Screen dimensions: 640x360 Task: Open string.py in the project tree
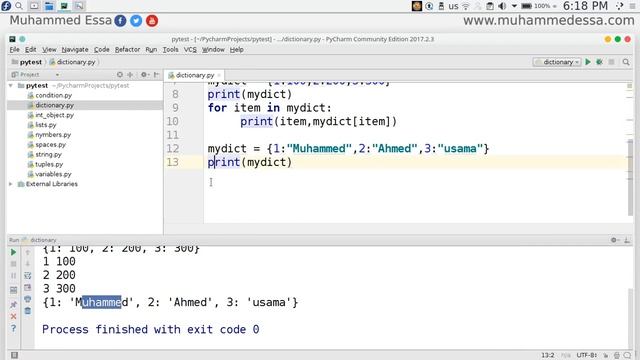click(x=49, y=154)
